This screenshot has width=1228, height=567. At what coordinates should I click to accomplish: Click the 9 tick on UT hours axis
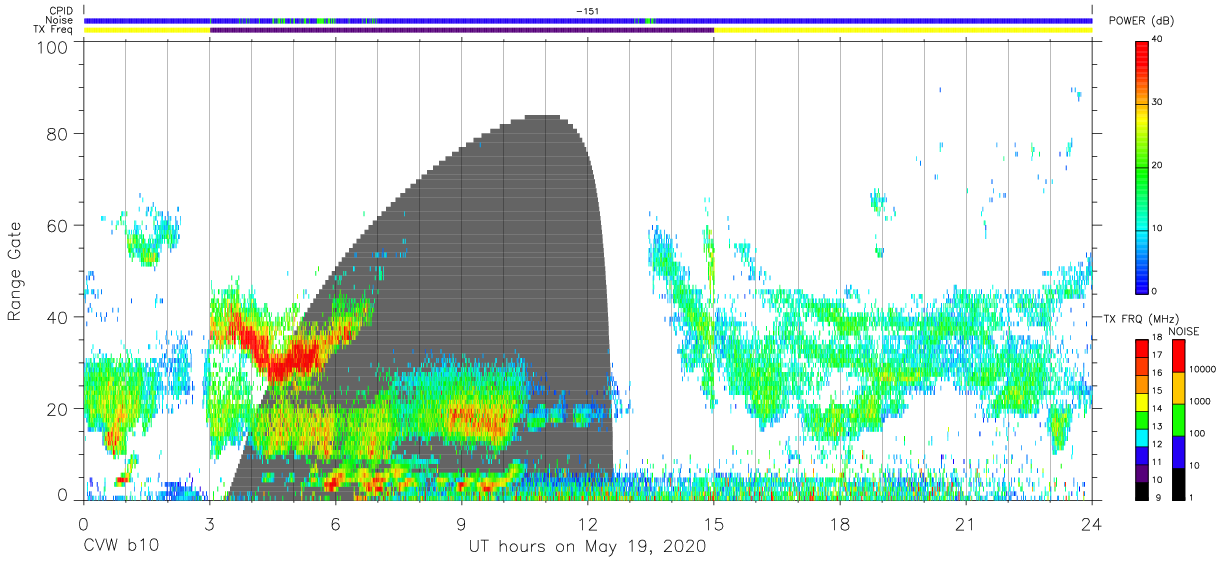[x=462, y=525]
